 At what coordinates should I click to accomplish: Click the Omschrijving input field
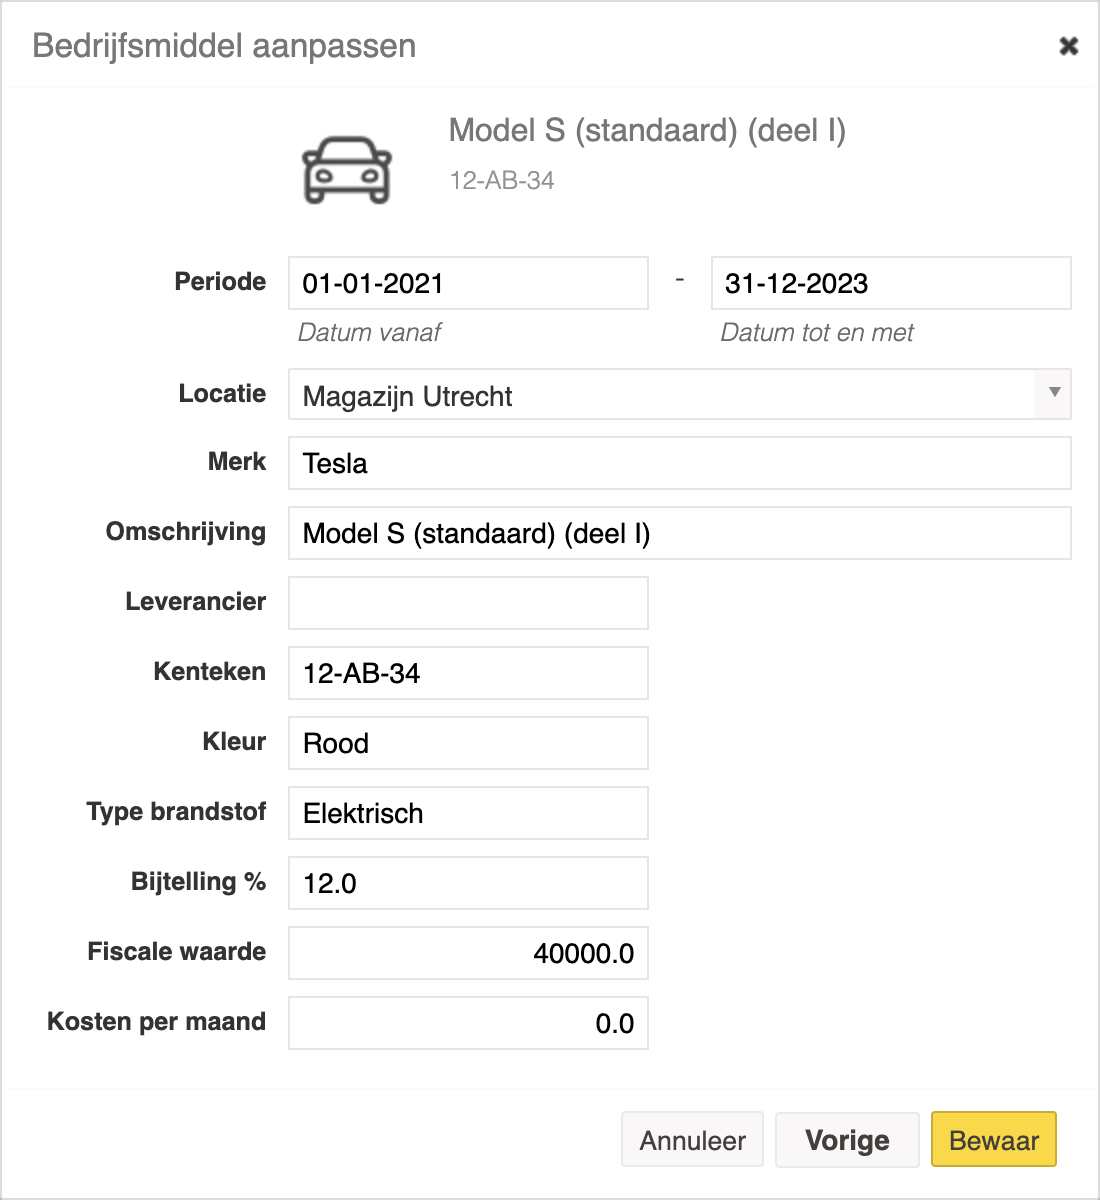tap(680, 533)
